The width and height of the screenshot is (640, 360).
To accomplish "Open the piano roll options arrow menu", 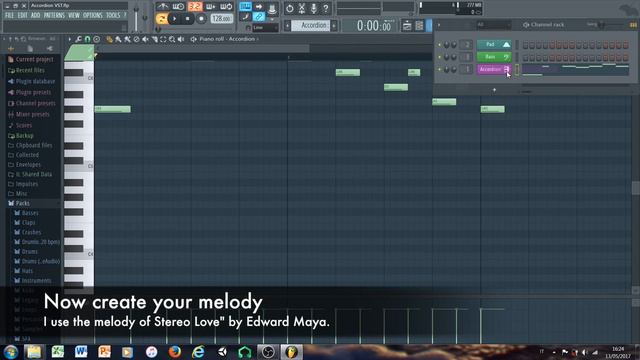I will [70, 39].
